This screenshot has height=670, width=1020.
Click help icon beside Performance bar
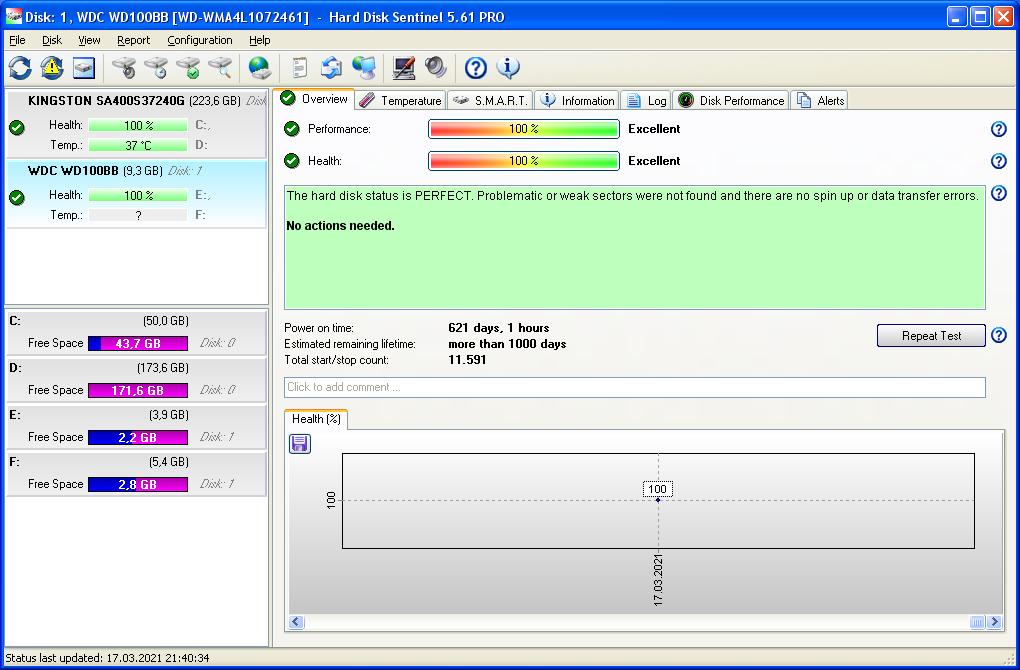click(999, 129)
